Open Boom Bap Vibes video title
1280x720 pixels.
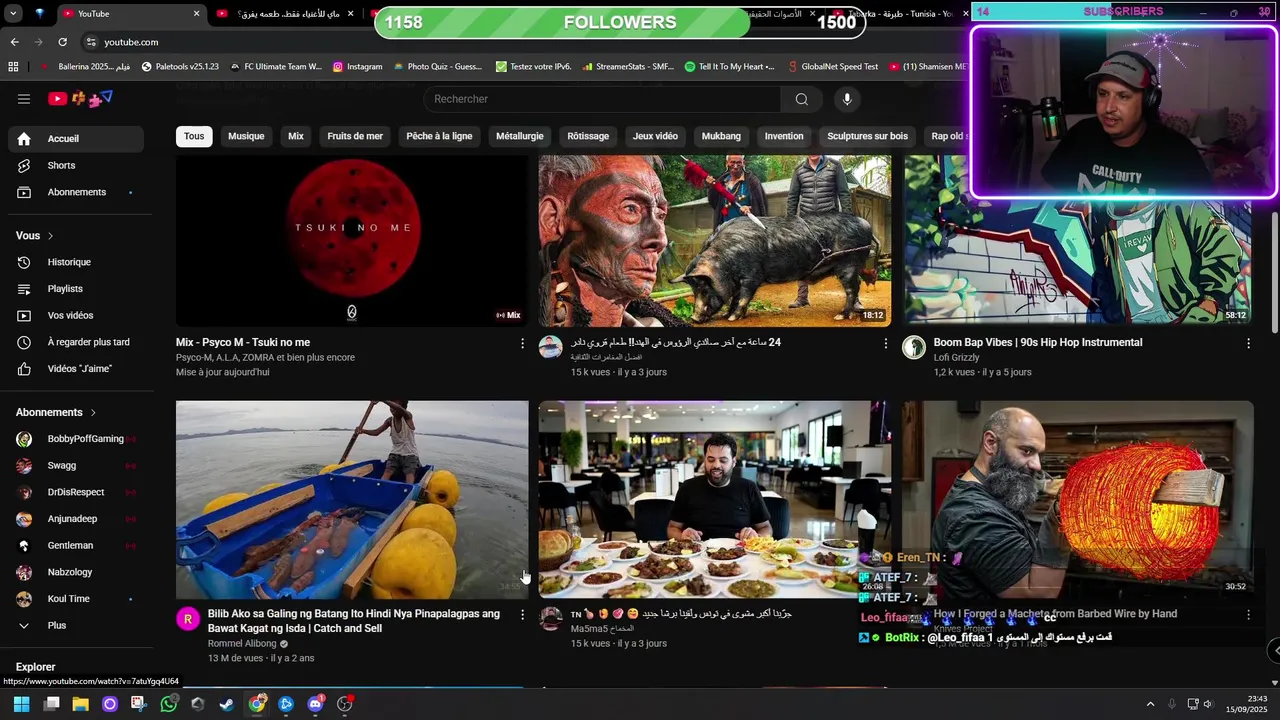click(1038, 342)
